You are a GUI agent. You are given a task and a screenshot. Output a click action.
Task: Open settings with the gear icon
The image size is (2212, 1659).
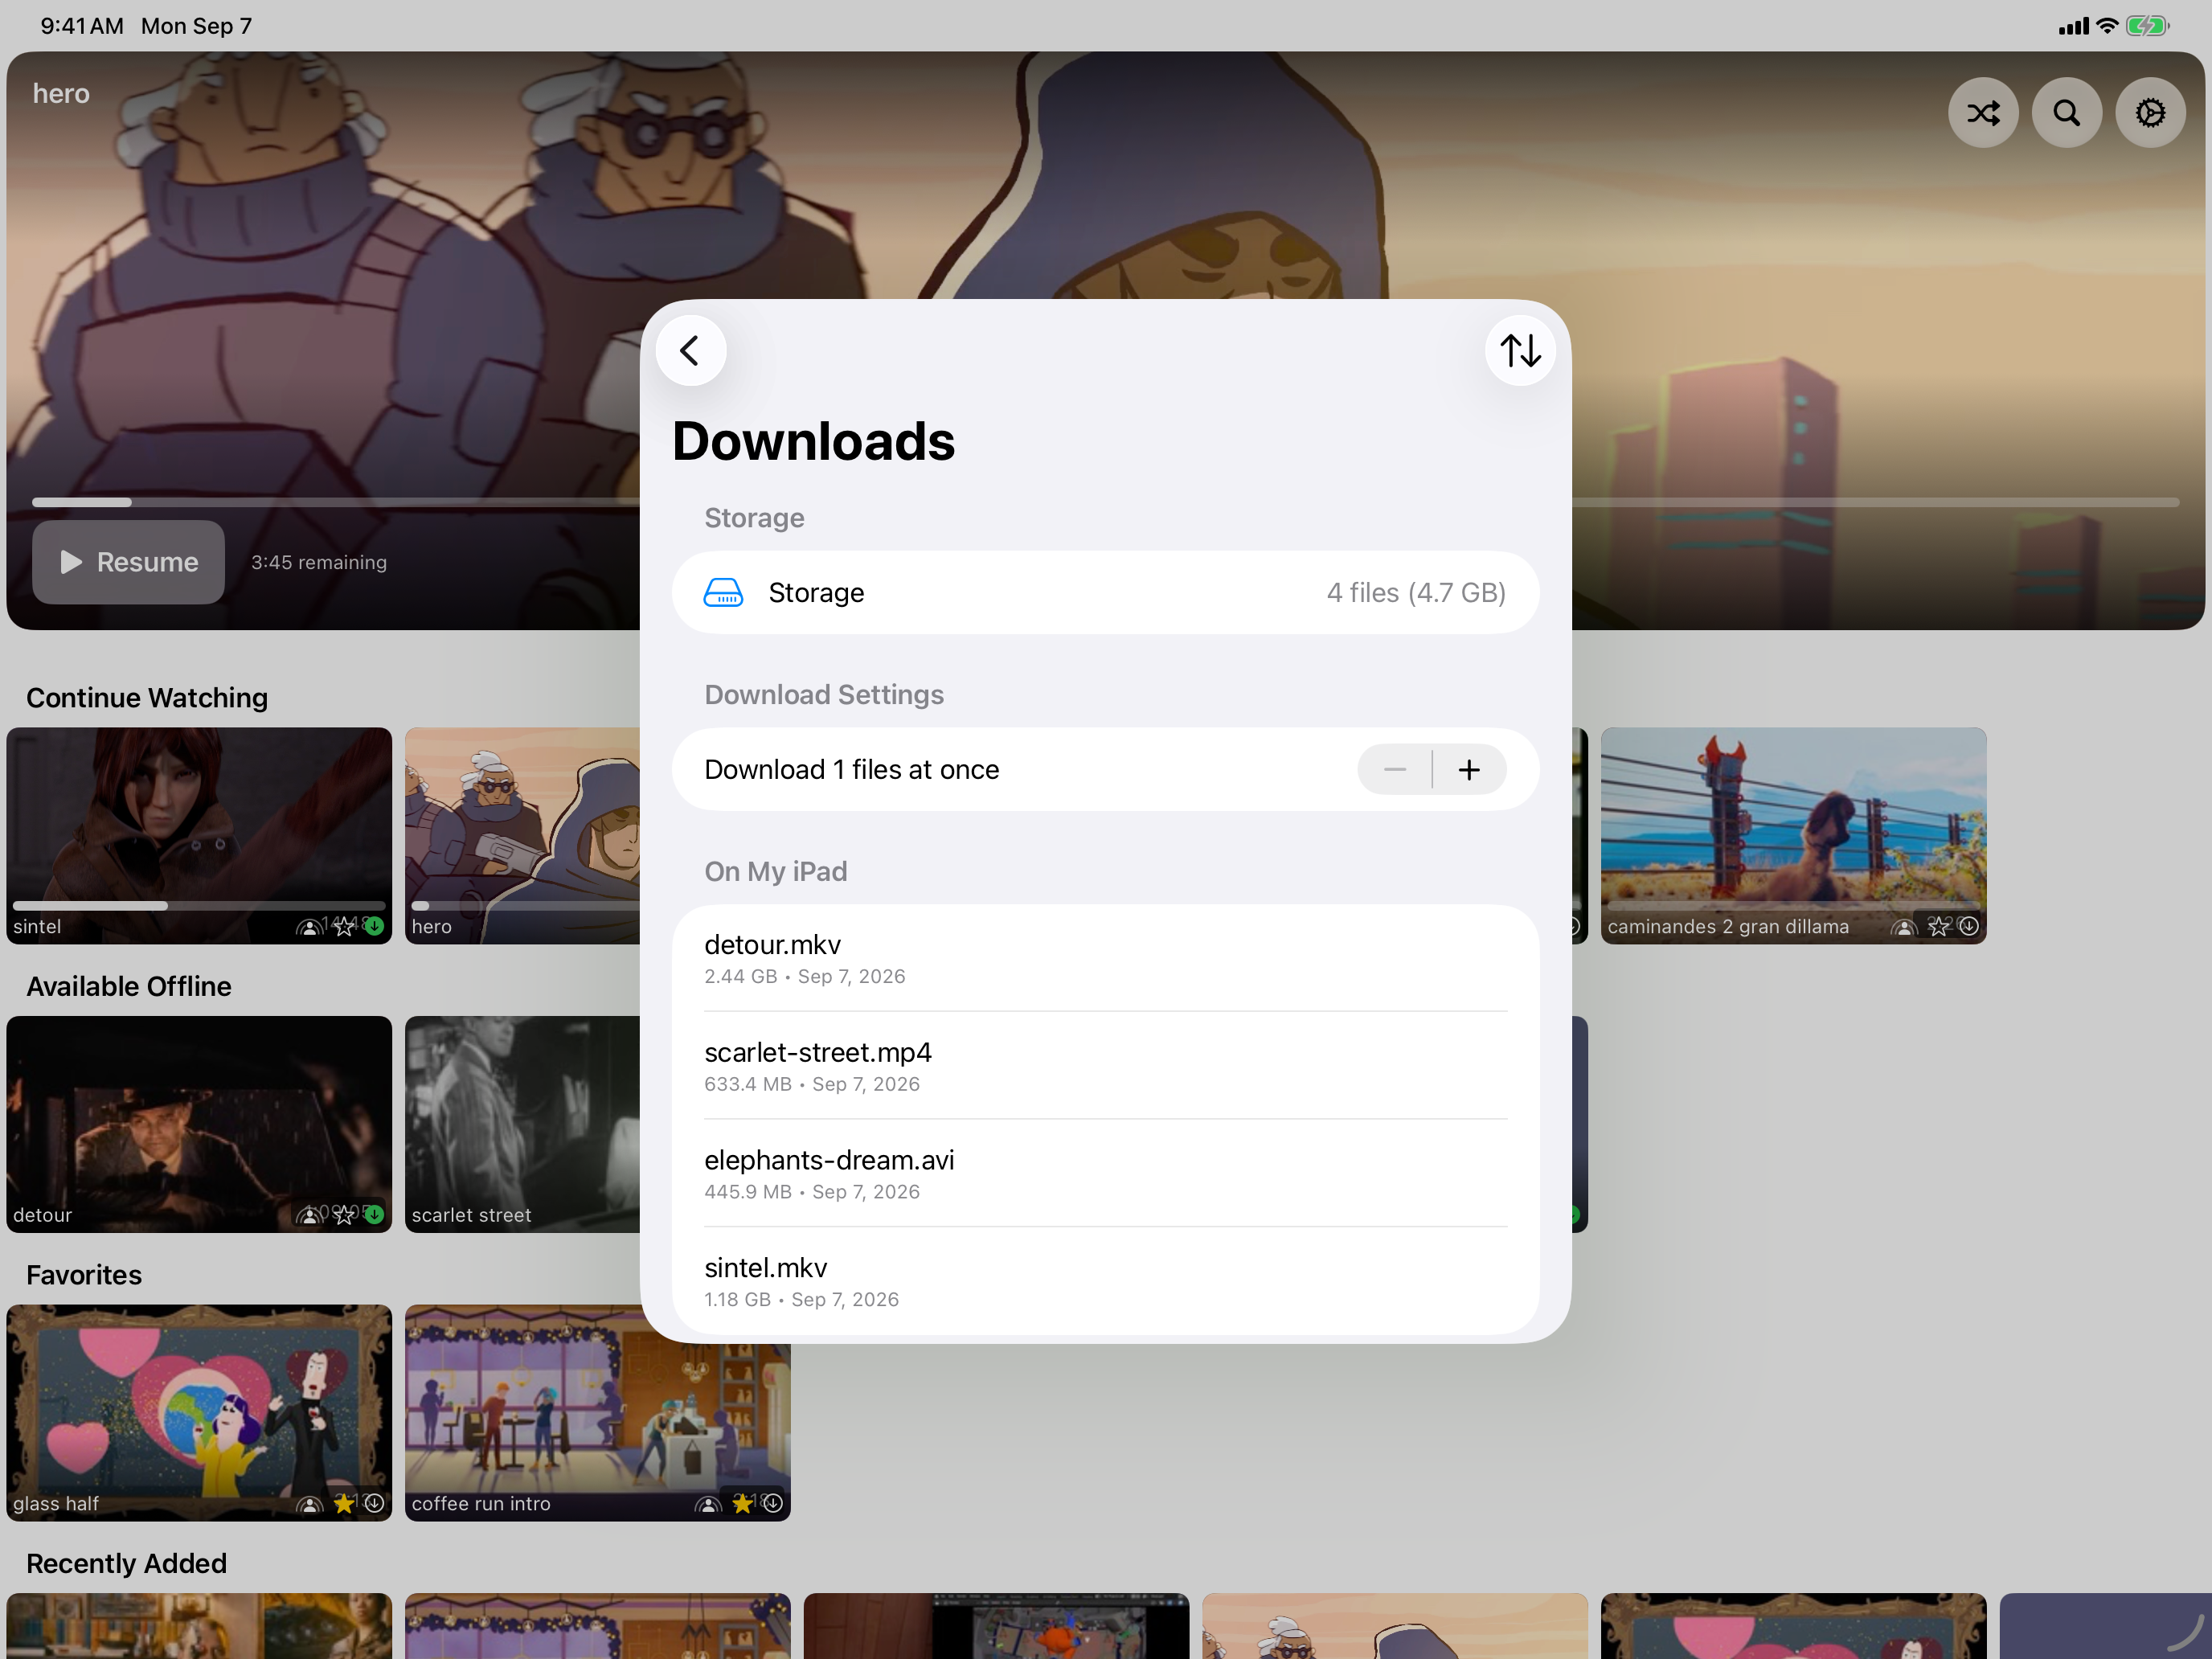pos(2150,113)
